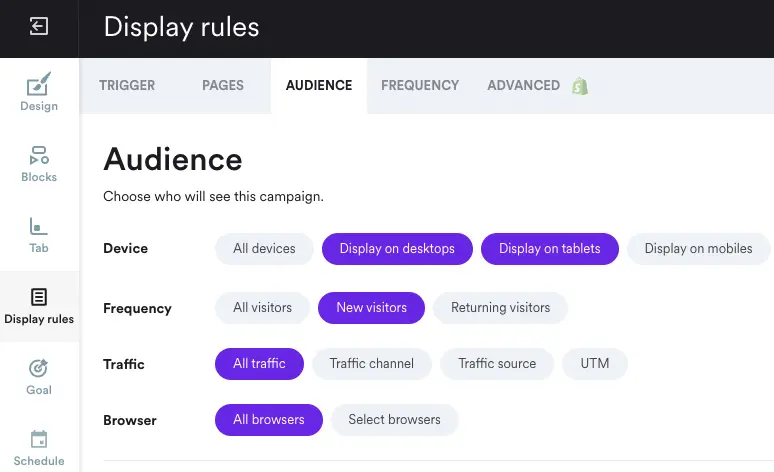
Task: Switch to the Trigger tab
Action: pos(127,86)
